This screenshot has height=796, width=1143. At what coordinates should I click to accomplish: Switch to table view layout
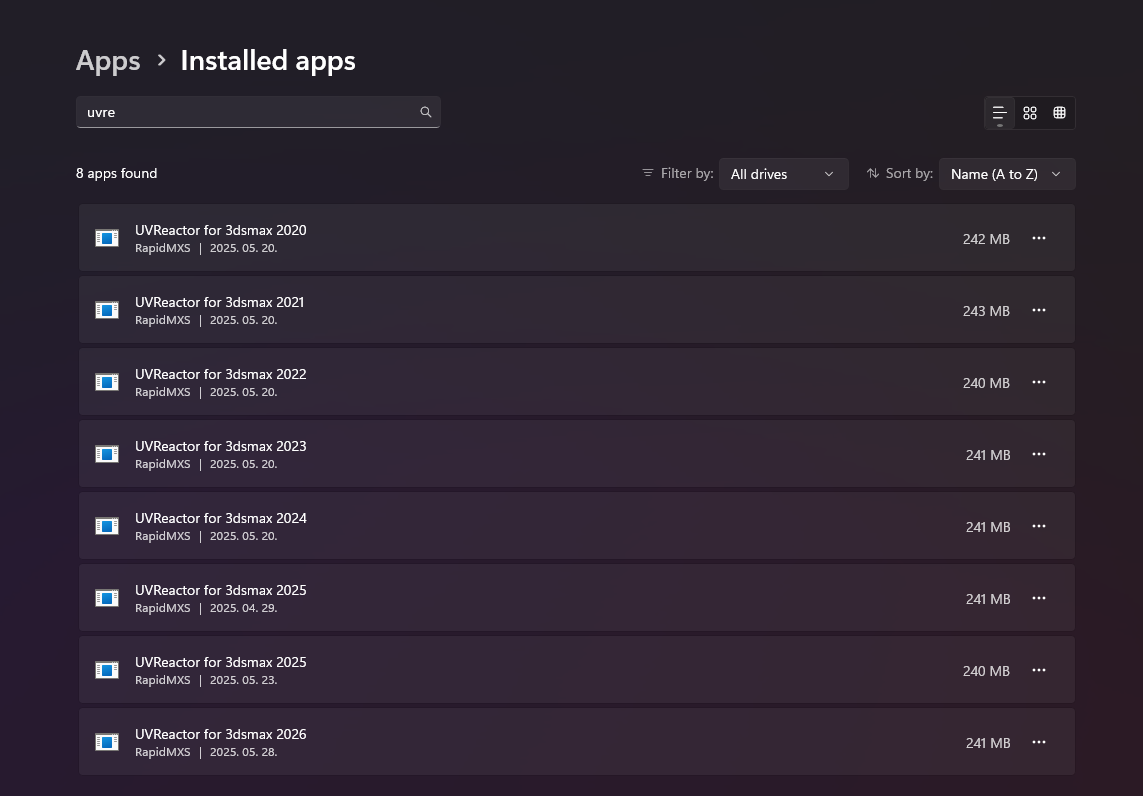pos(1059,113)
